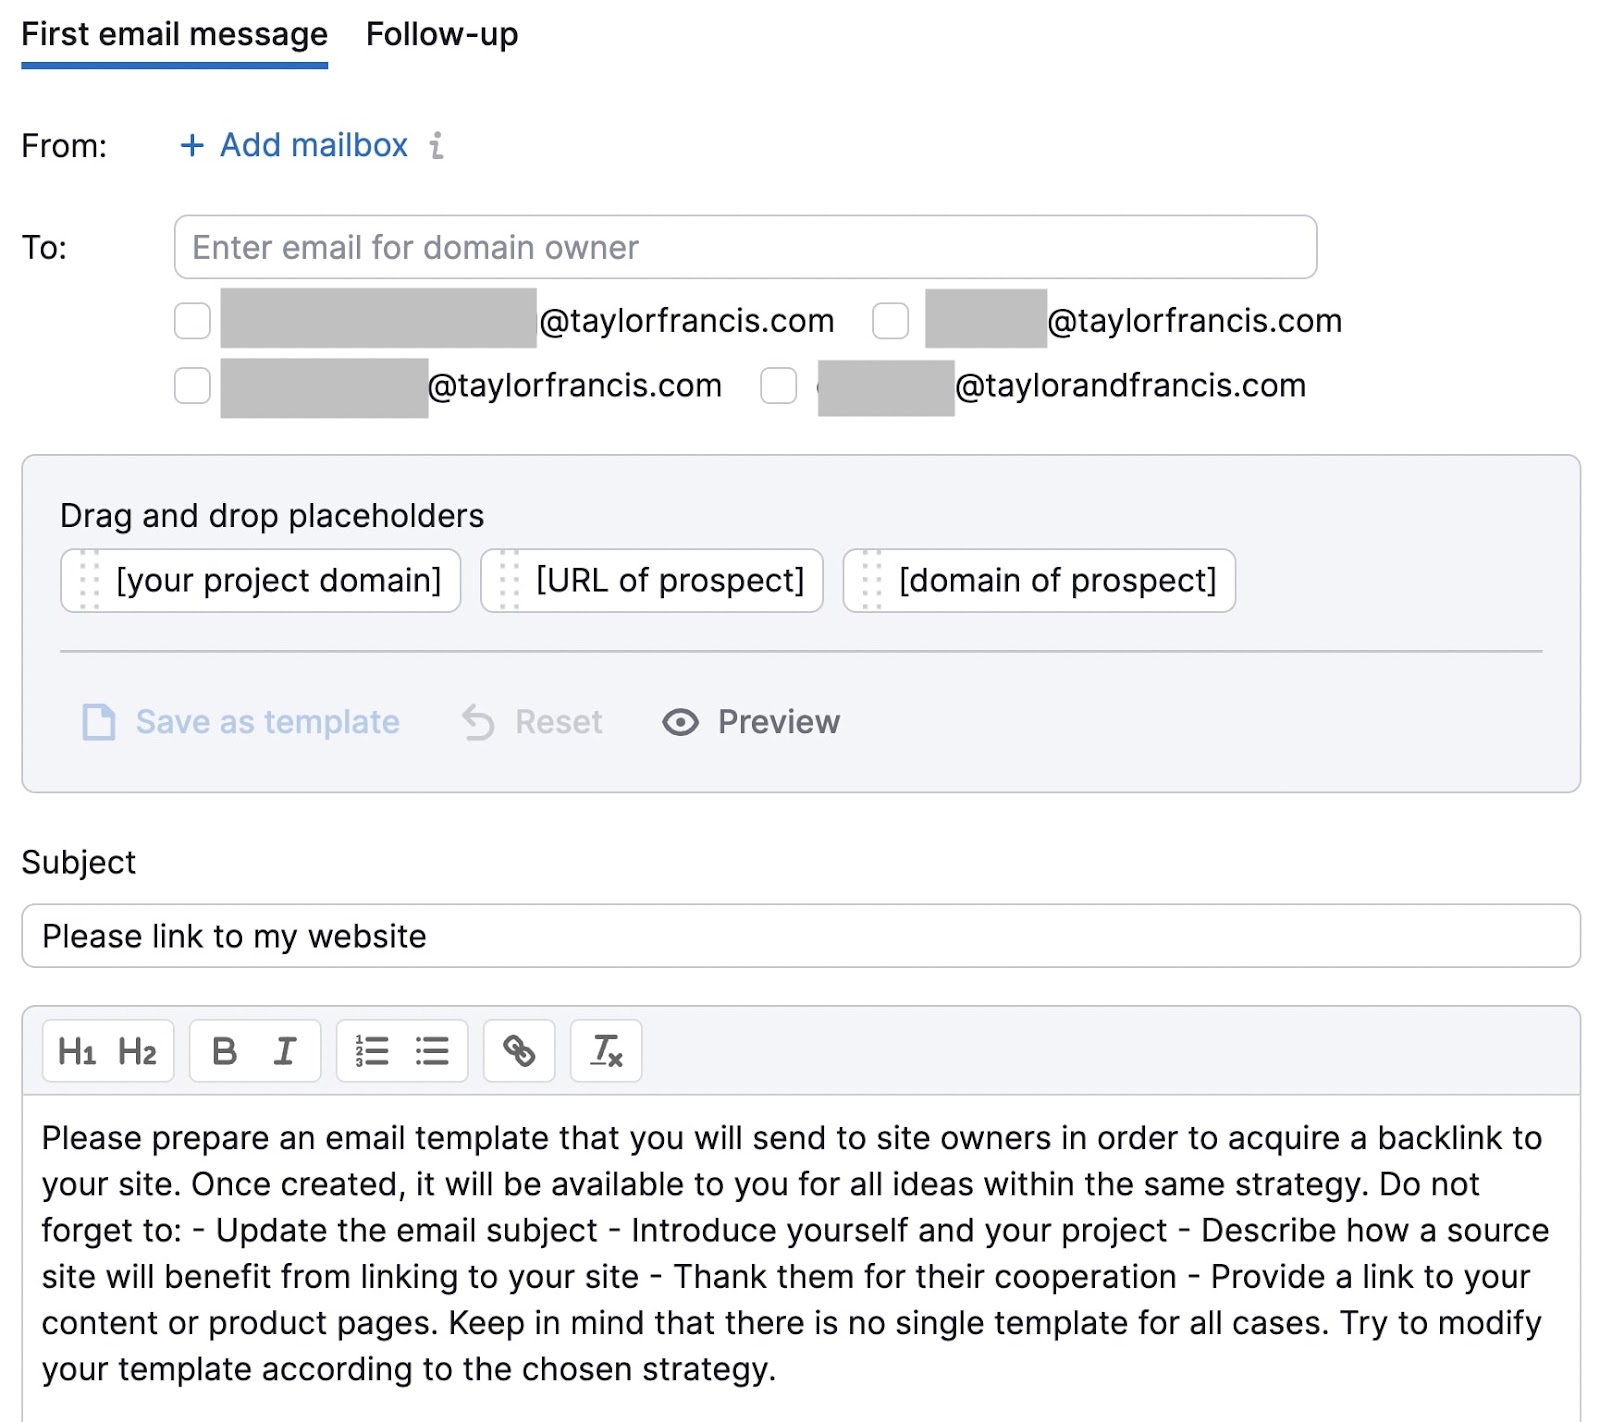
Task: Open the email Preview
Action: pos(778,722)
